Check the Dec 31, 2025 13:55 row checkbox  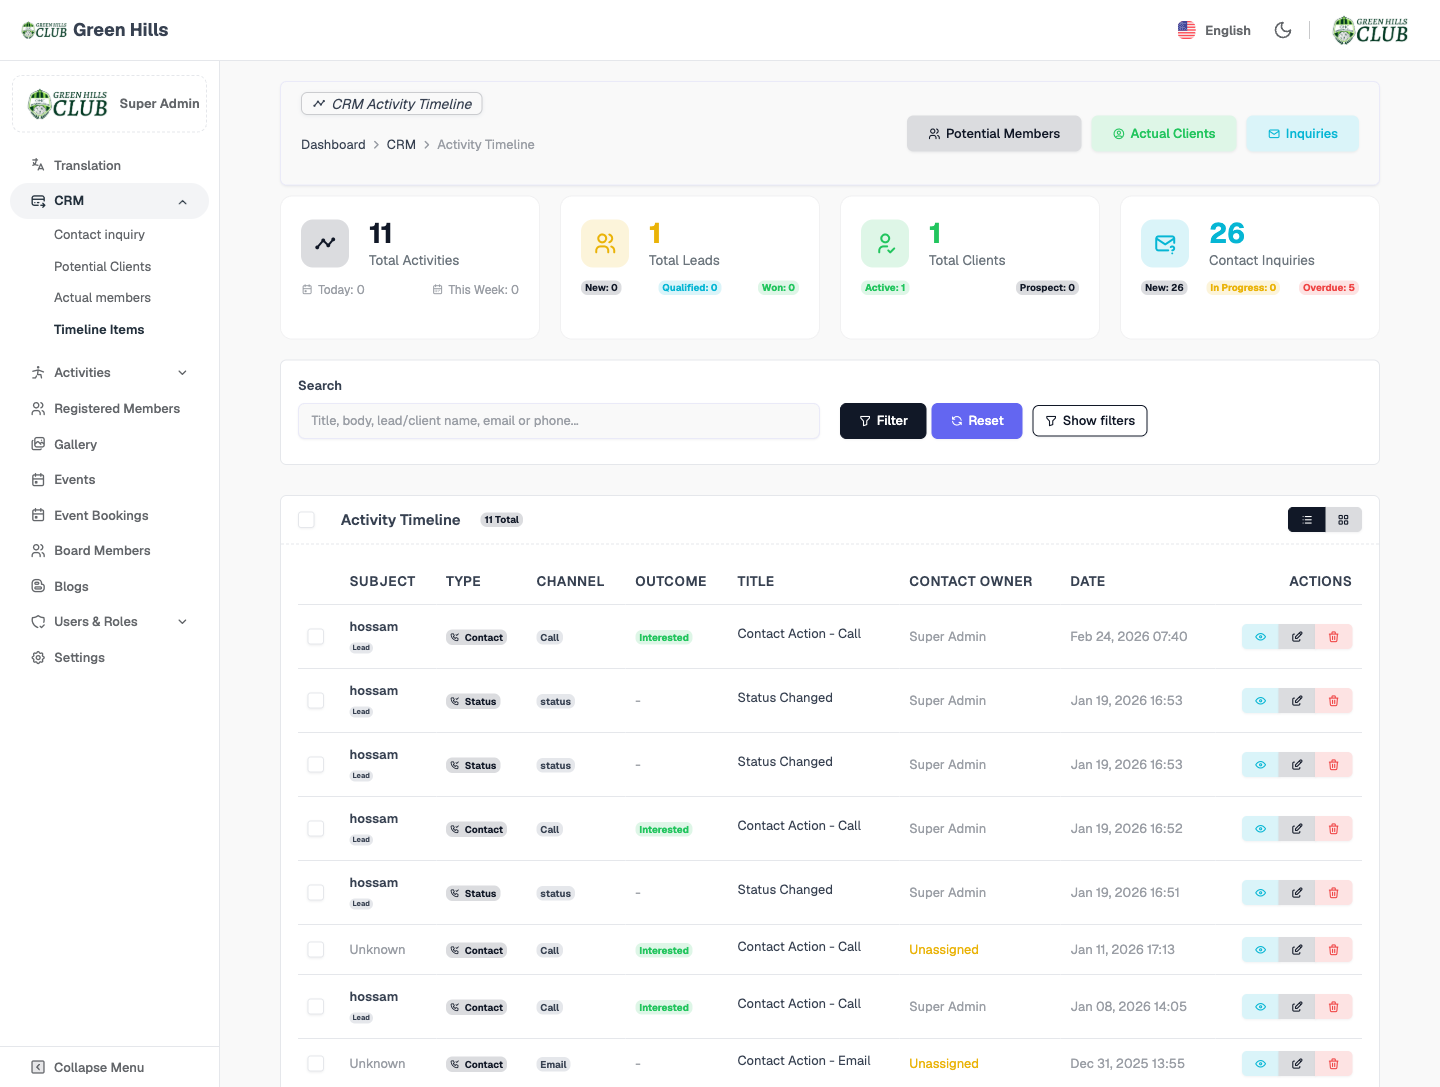(x=316, y=1064)
